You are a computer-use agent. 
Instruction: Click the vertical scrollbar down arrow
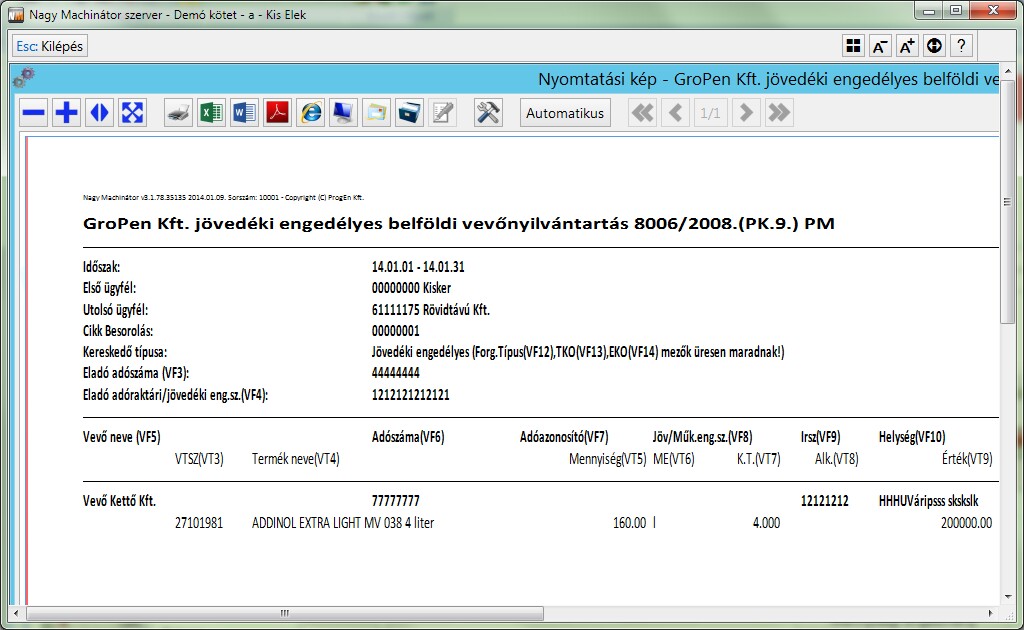pyautogui.click(x=1008, y=596)
